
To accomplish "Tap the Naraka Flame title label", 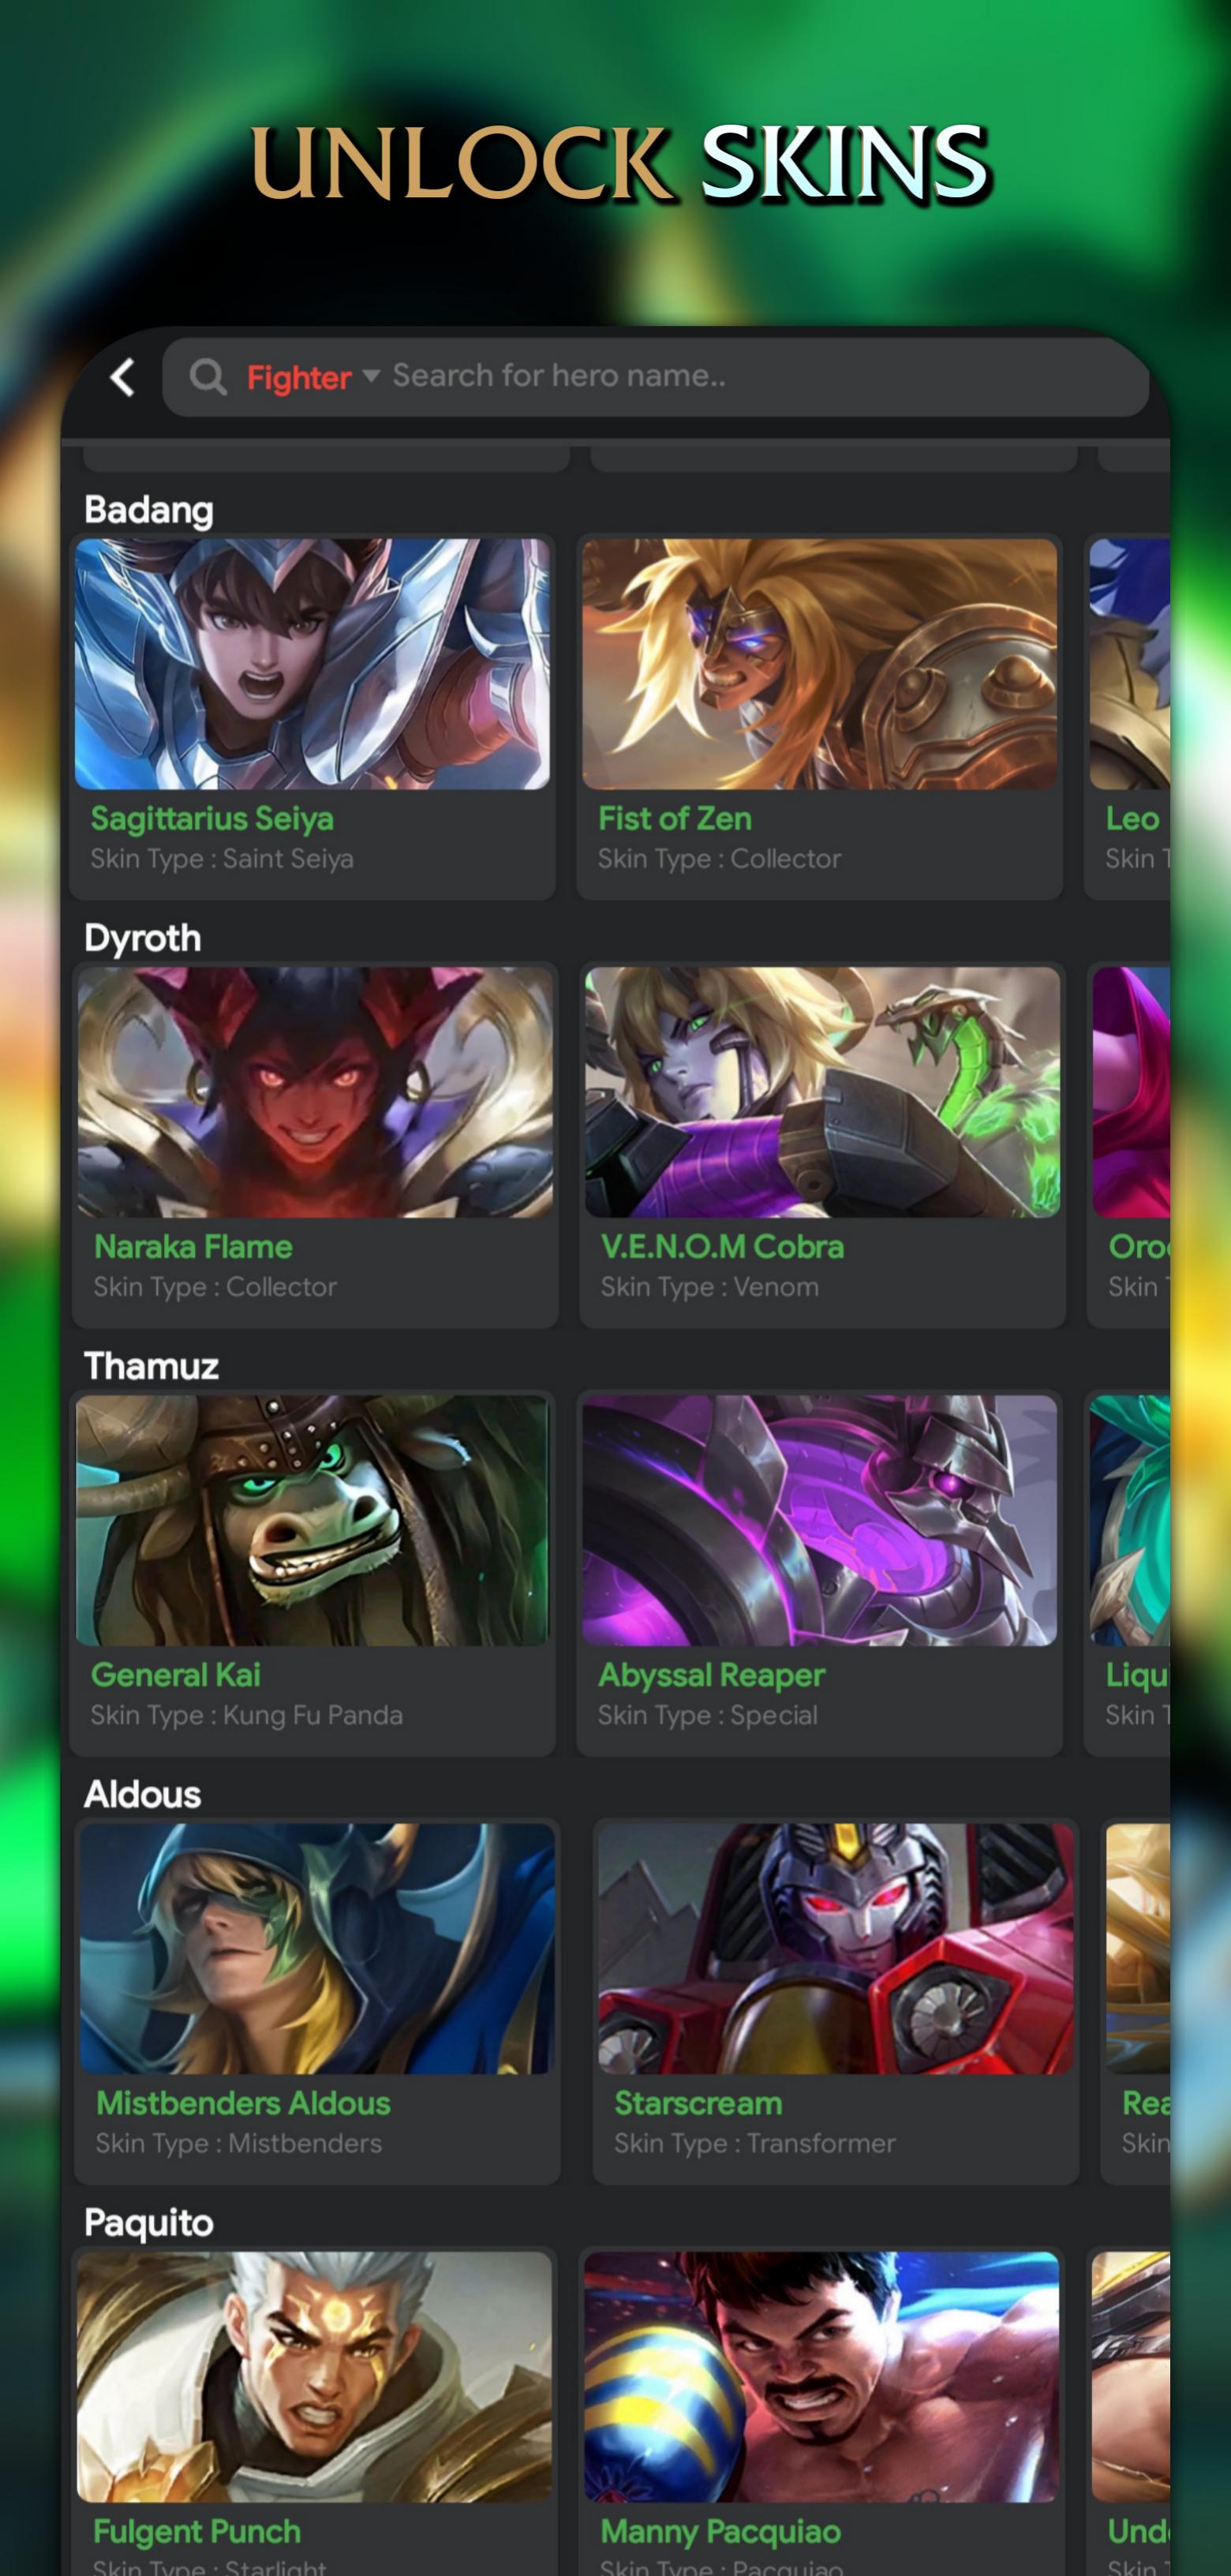I will coord(193,1247).
